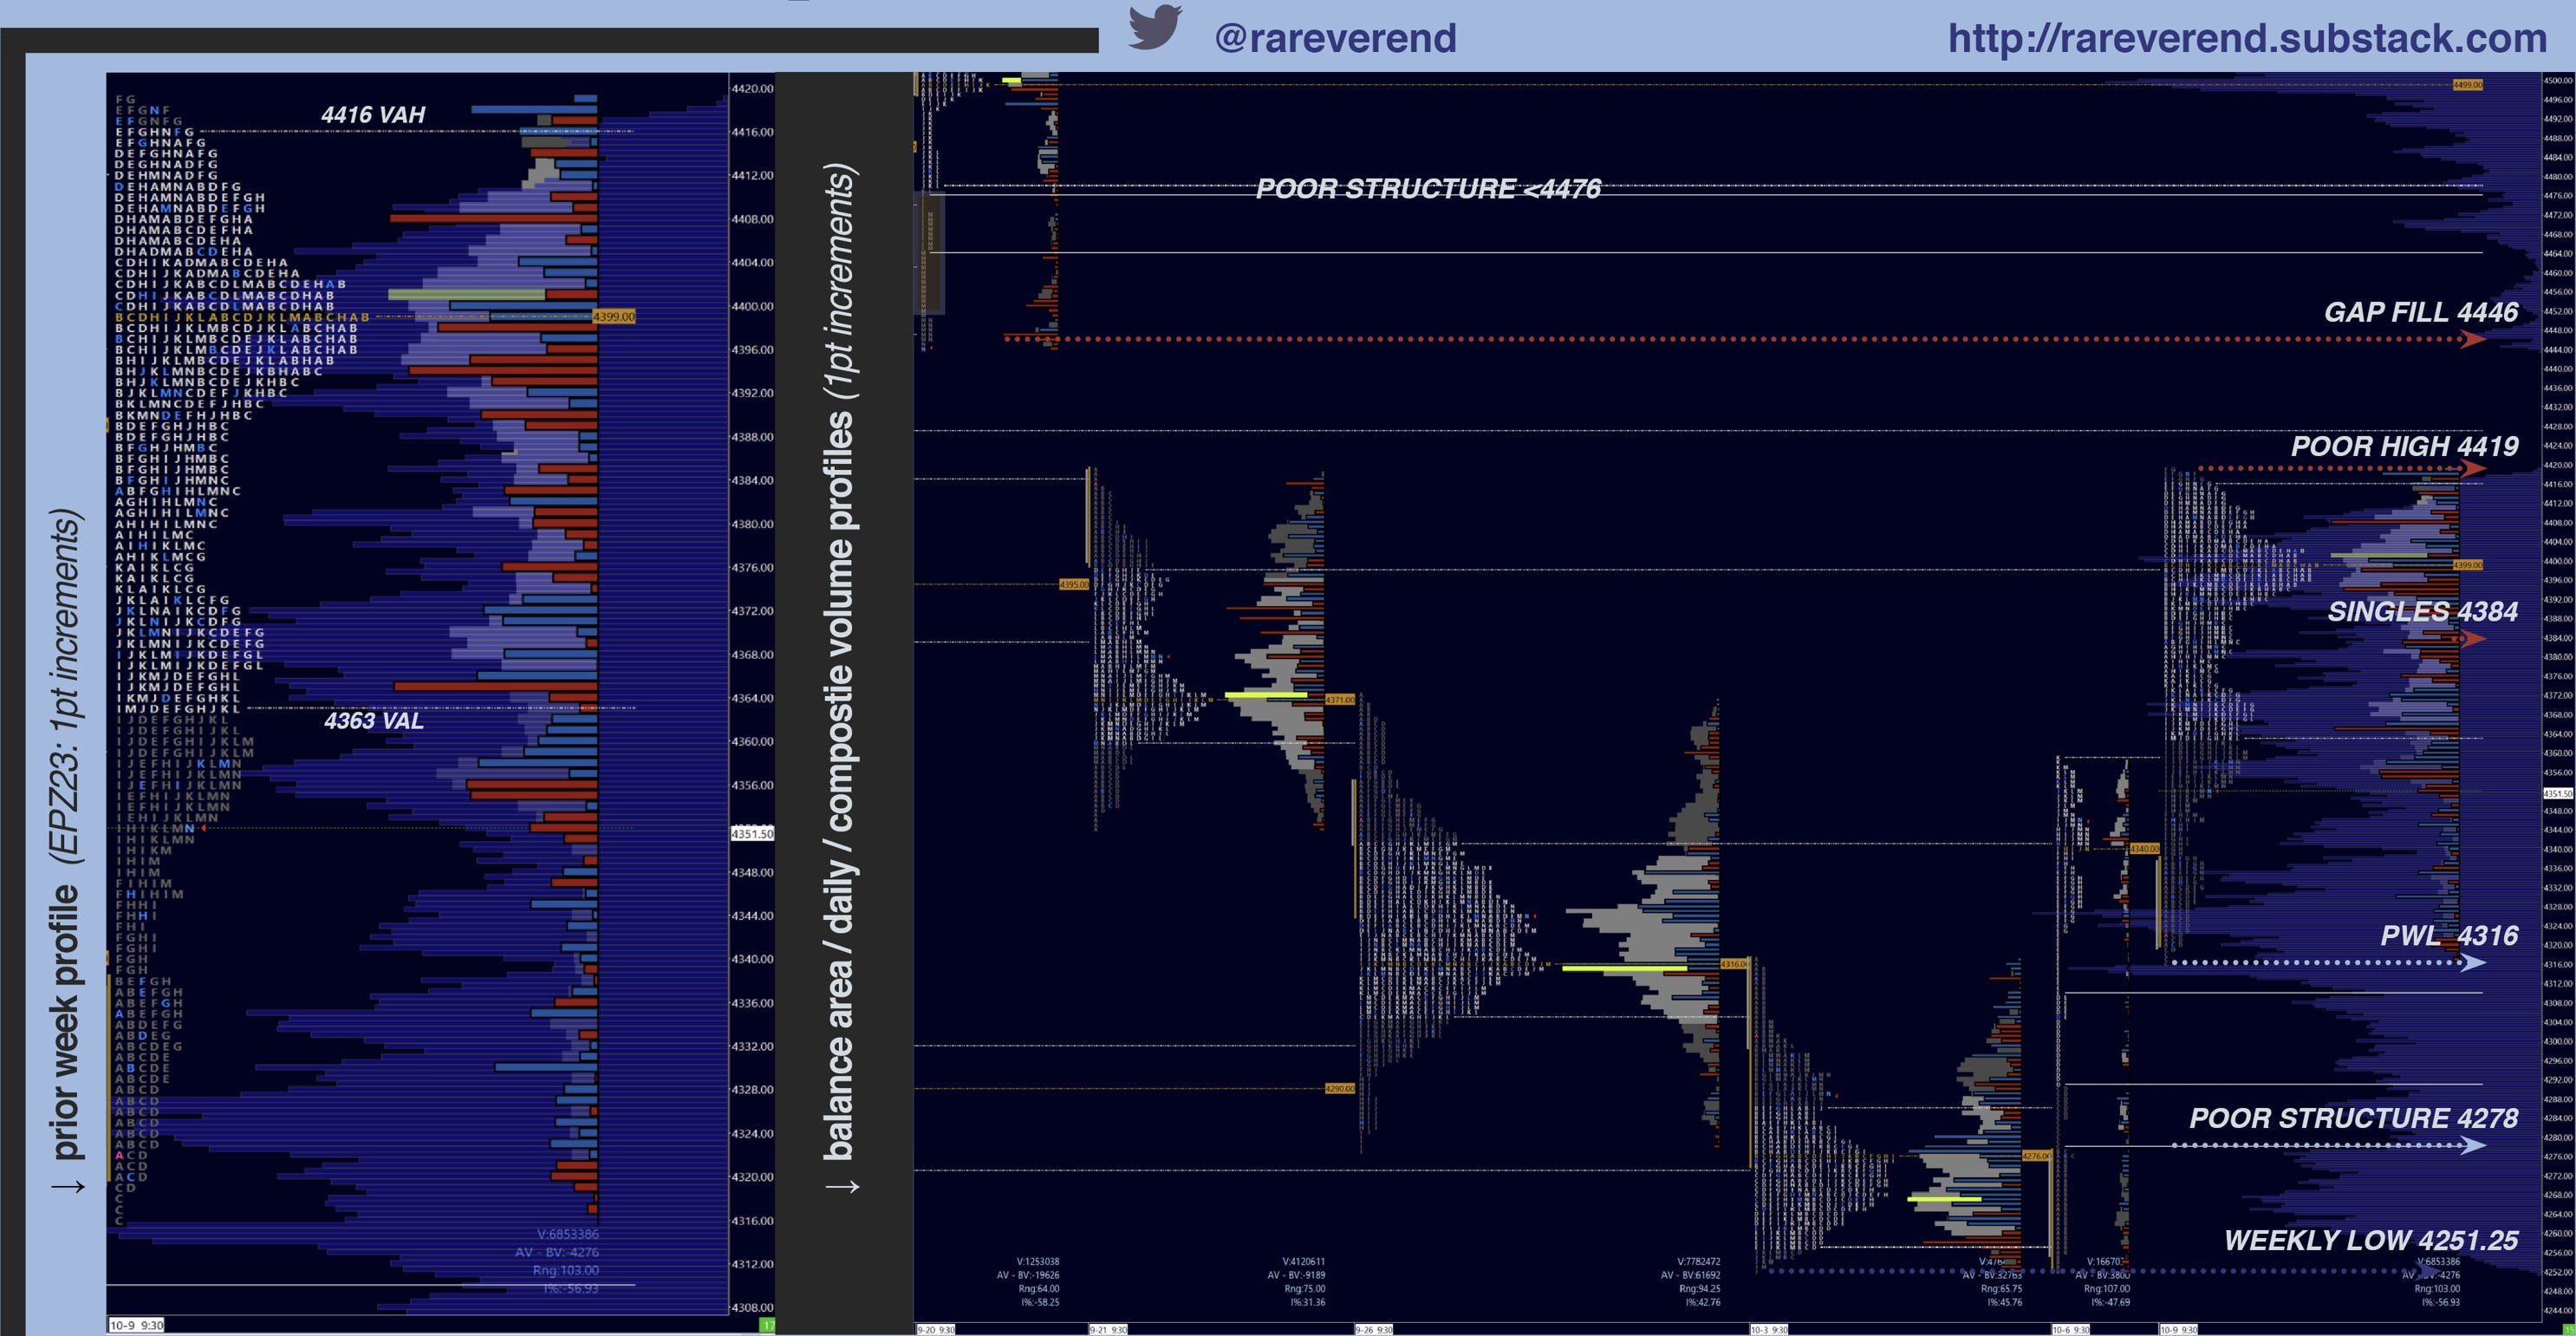This screenshot has height=1336, width=2576.
Task: Select the 9-21 9:30 date marker
Action: pyautogui.click(x=1107, y=1329)
